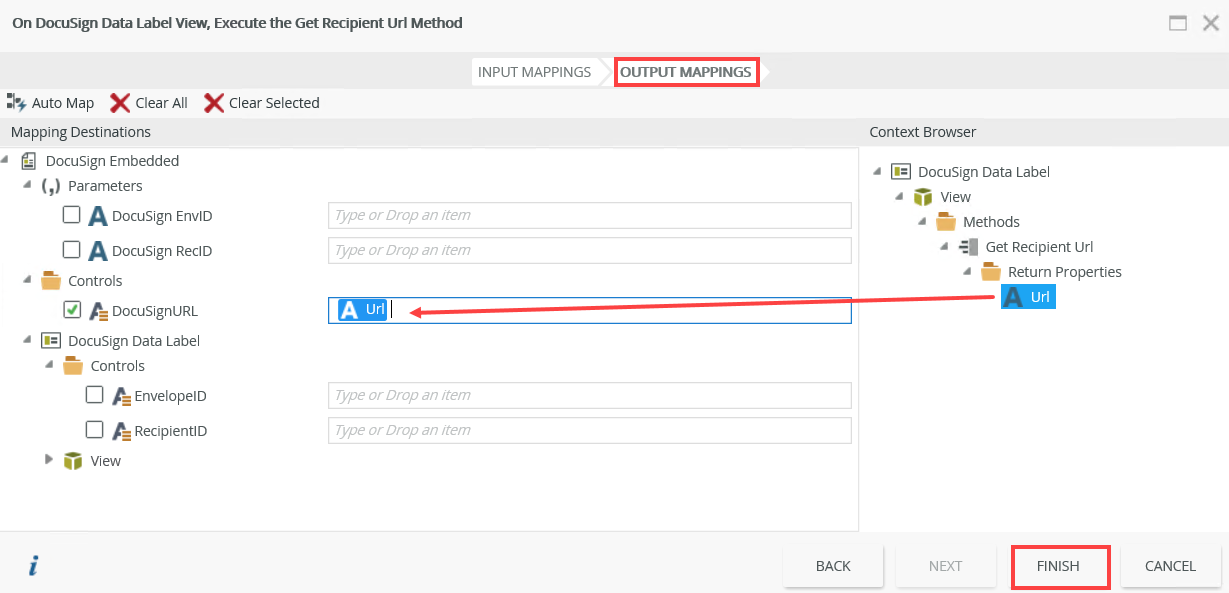The width and height of the screenshot is (1229, 593).
Task: Click the green View cube icon in Context Browser
Action: pos(923,197)
